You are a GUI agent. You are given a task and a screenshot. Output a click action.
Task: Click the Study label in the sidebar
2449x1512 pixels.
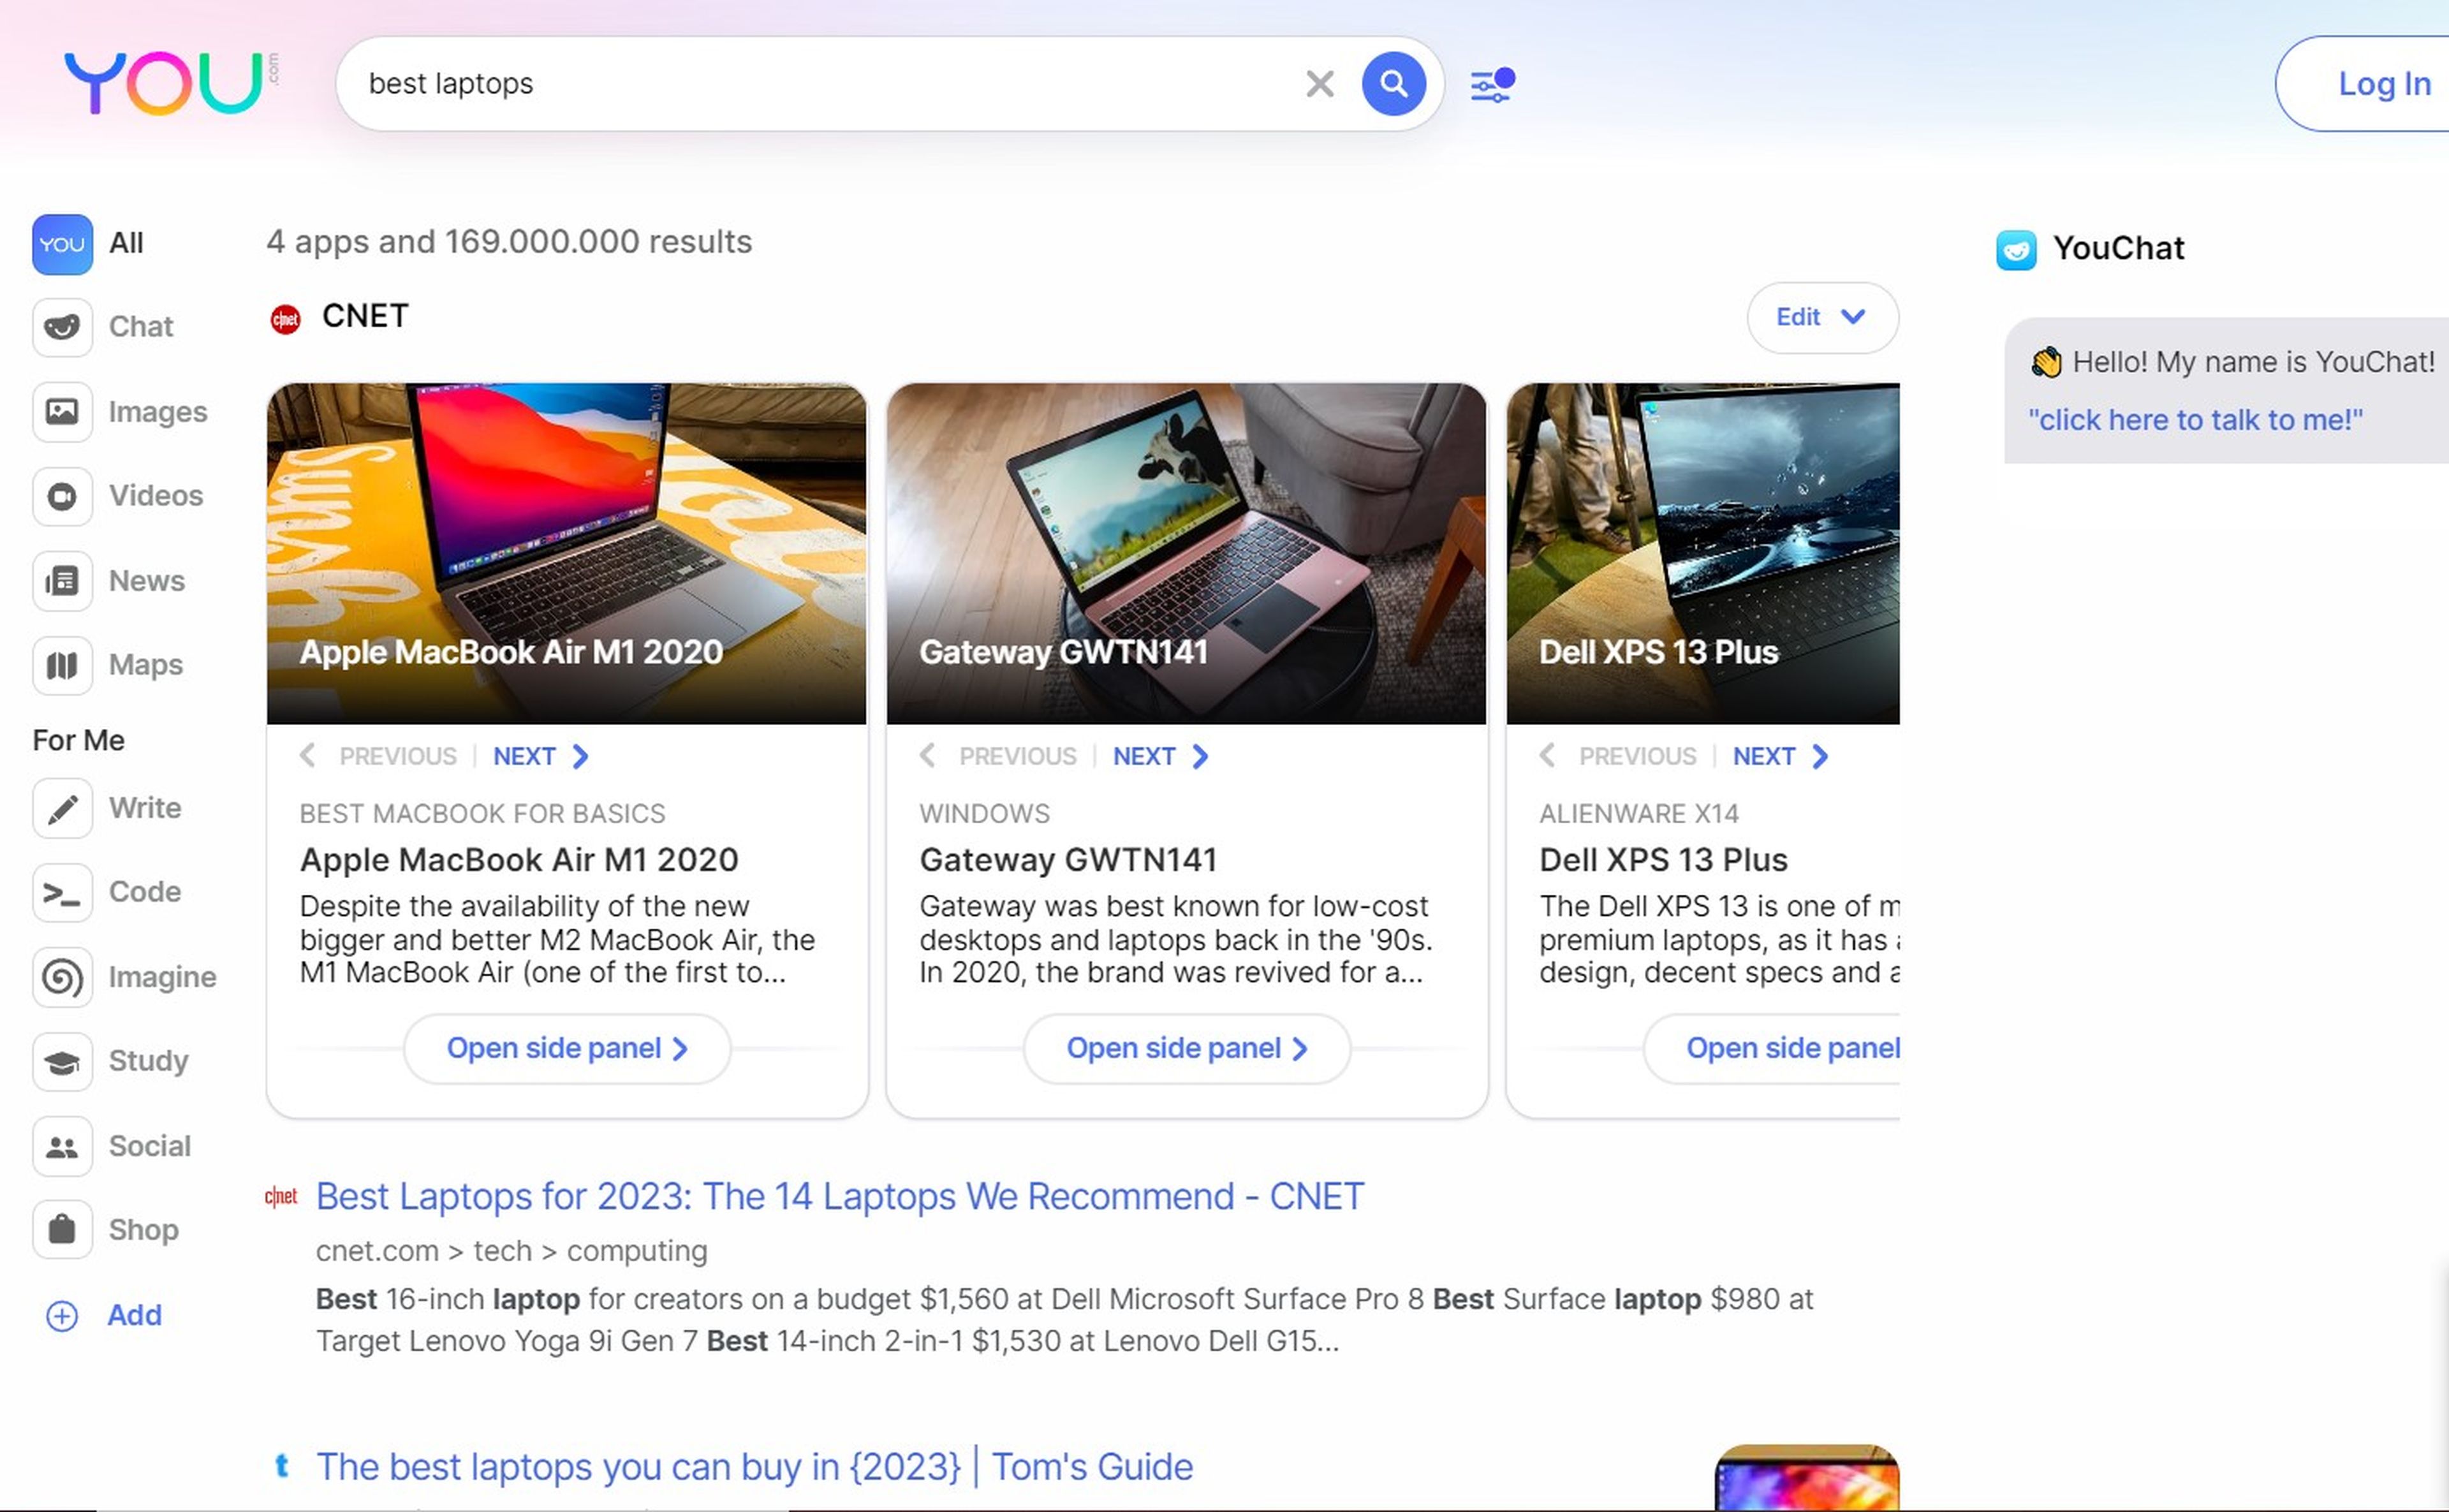click(x=148, y=1061)
